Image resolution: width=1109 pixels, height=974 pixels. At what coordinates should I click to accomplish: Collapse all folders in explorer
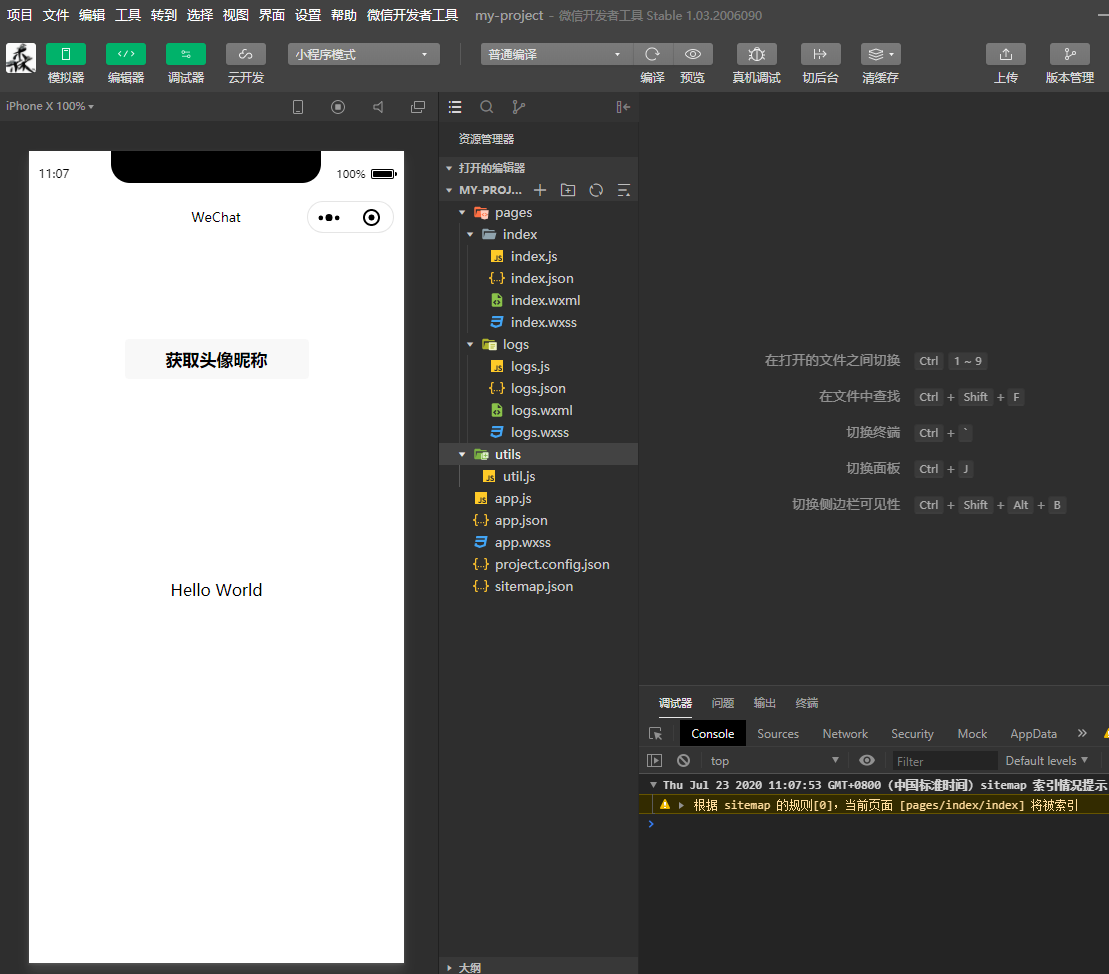[624, 190]
